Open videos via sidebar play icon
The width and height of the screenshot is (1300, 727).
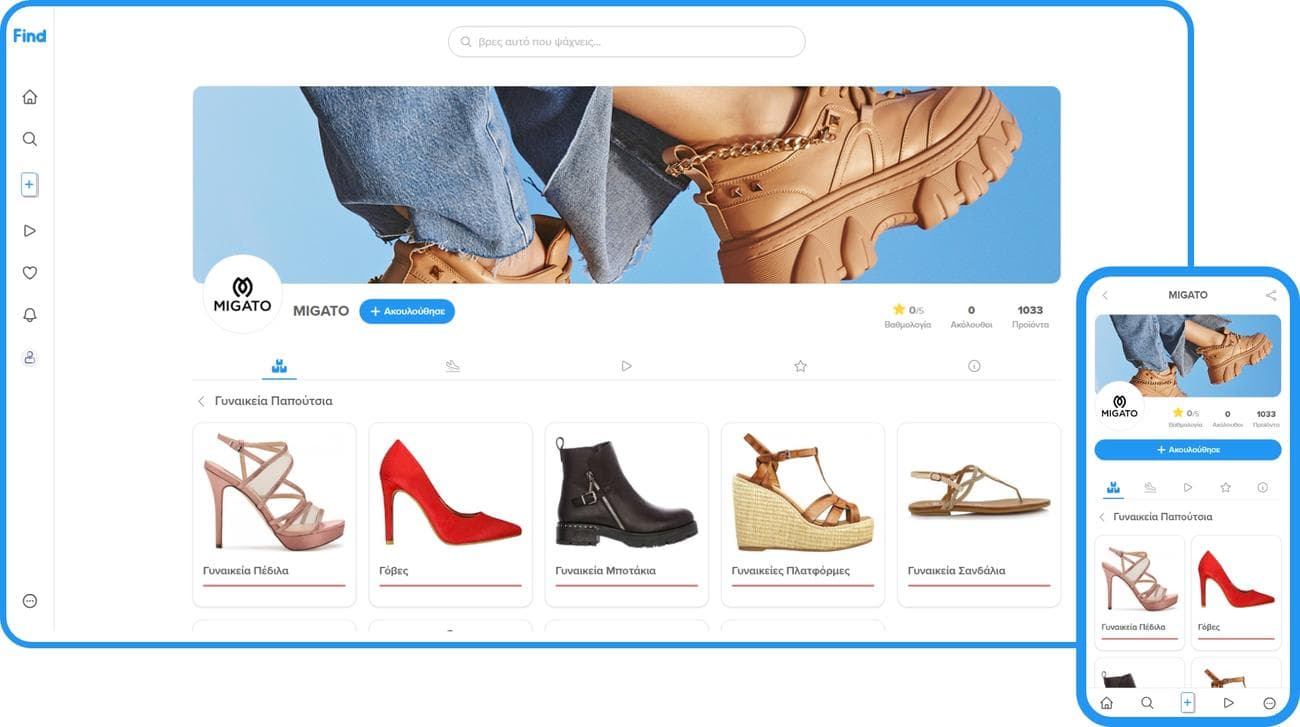[30, 231]
